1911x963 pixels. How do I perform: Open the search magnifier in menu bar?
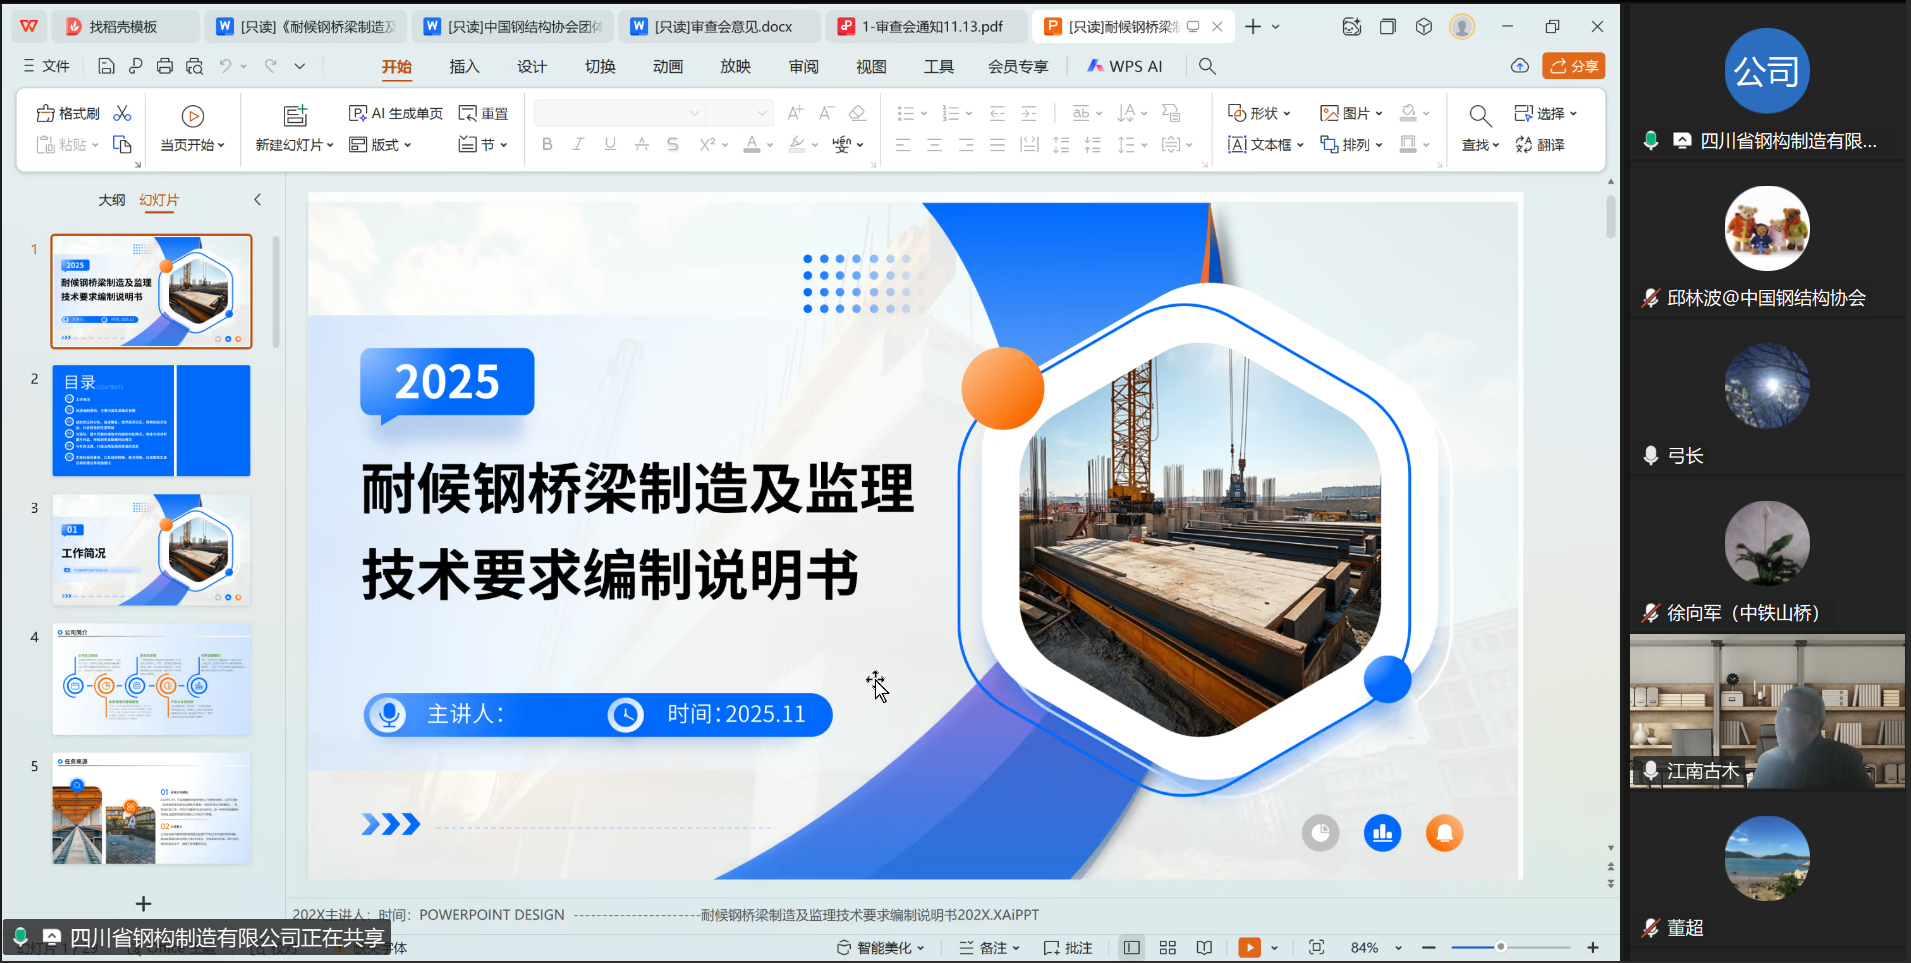pos(1207,66)
